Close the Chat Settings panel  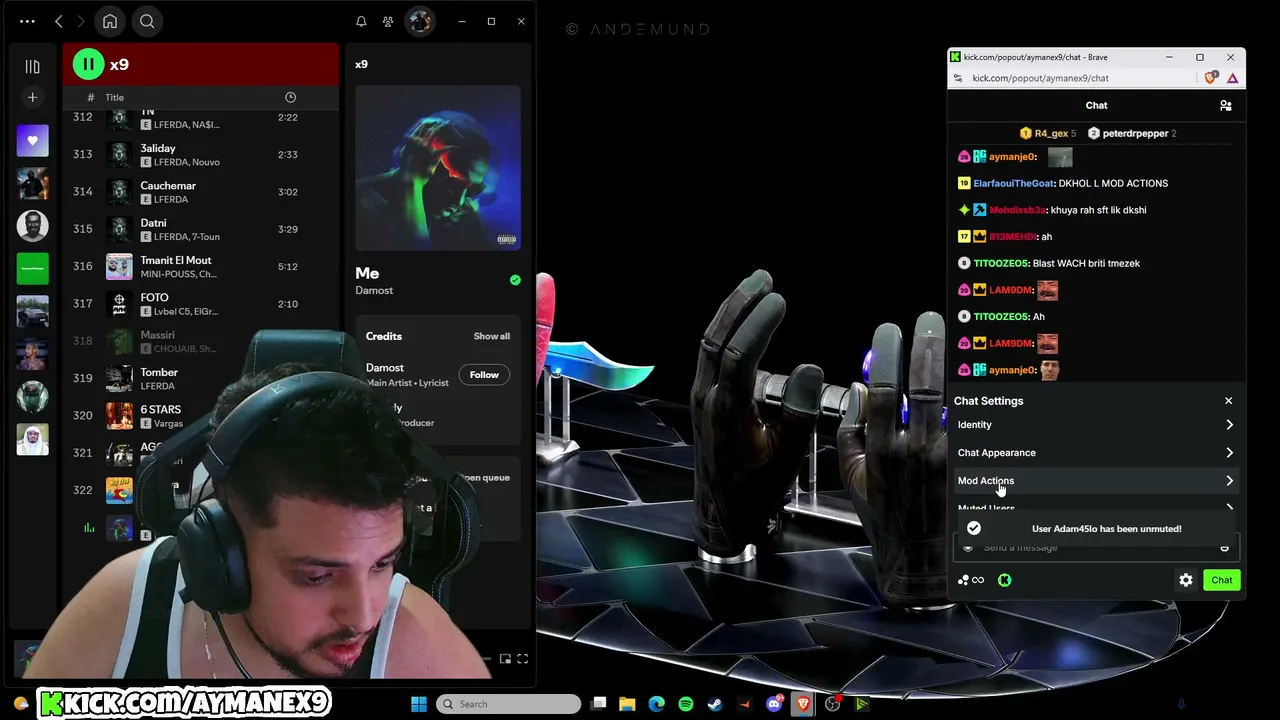point(1229,401)
